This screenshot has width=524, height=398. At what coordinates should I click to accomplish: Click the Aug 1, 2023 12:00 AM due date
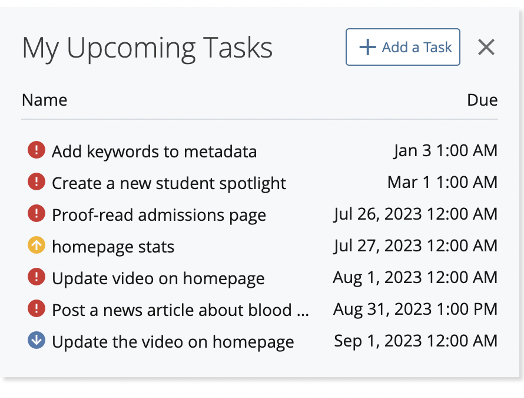click(x=415, y=278)
